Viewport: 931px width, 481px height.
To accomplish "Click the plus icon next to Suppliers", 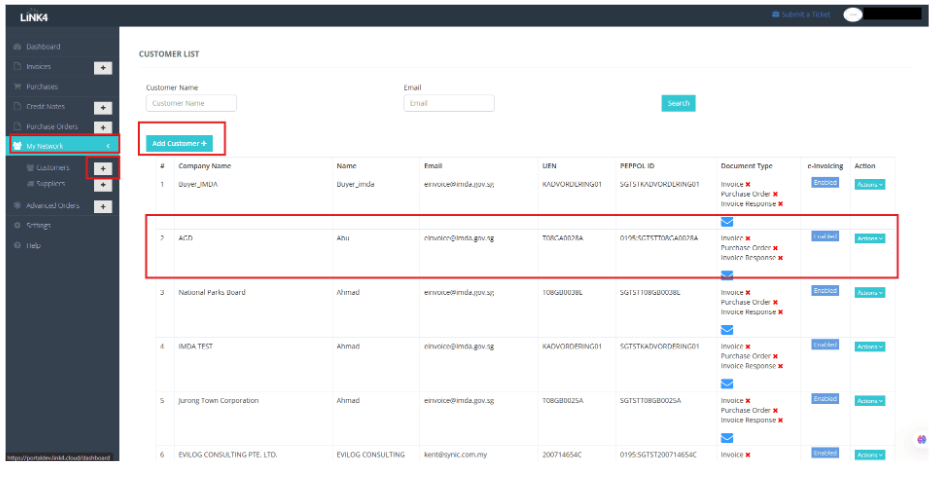I will (x=102, y=185).
